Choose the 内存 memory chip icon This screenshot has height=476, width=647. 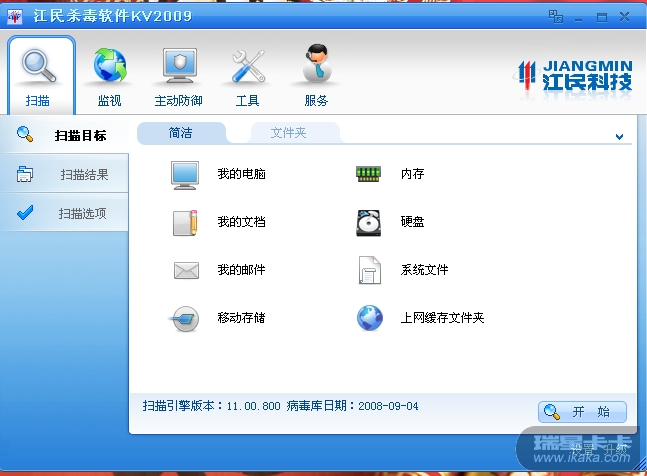(368, 174)
